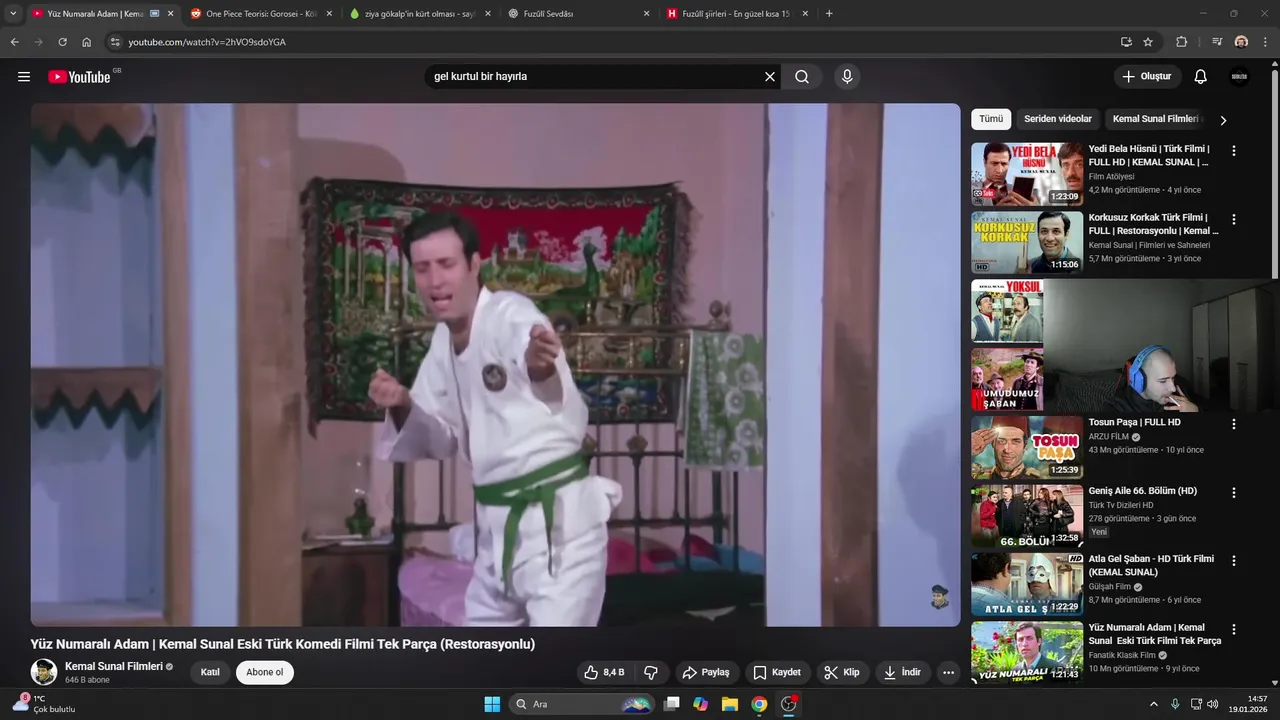Start voice search with the microphone
Image resolution: width=1280 pixels, height=720 pixels.
point(847,77)
